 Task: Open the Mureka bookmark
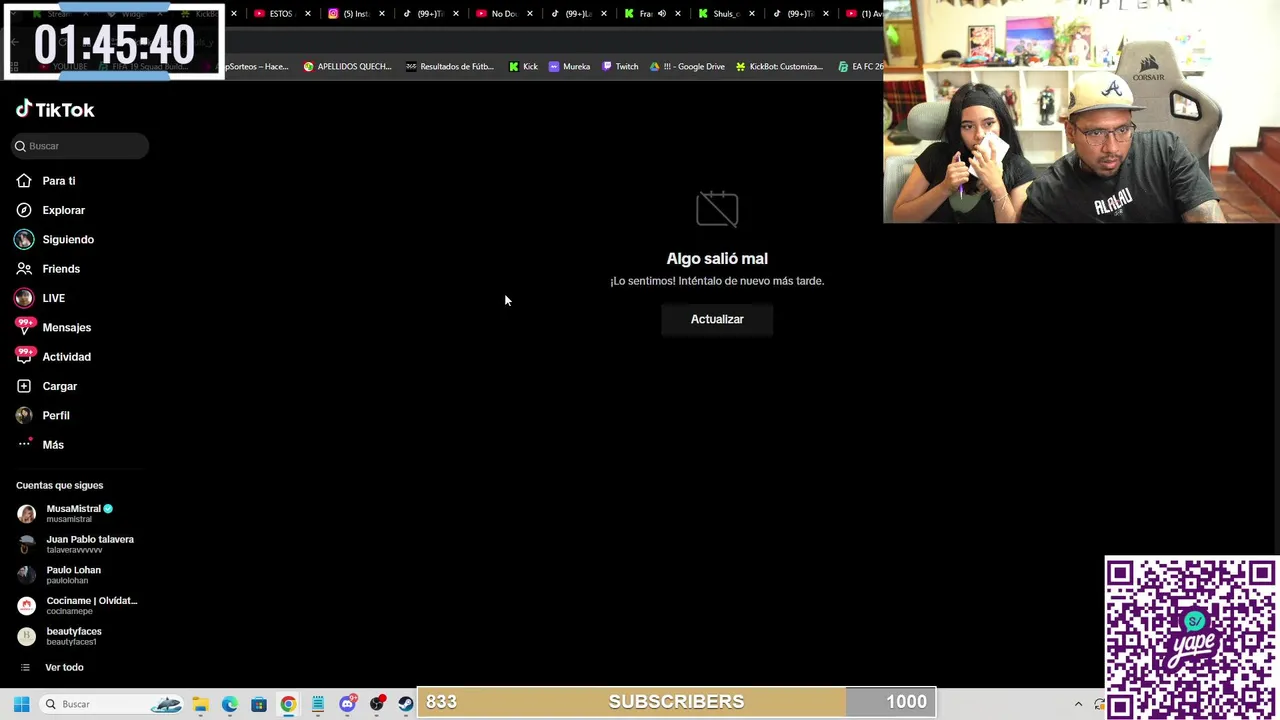point(569,67)
